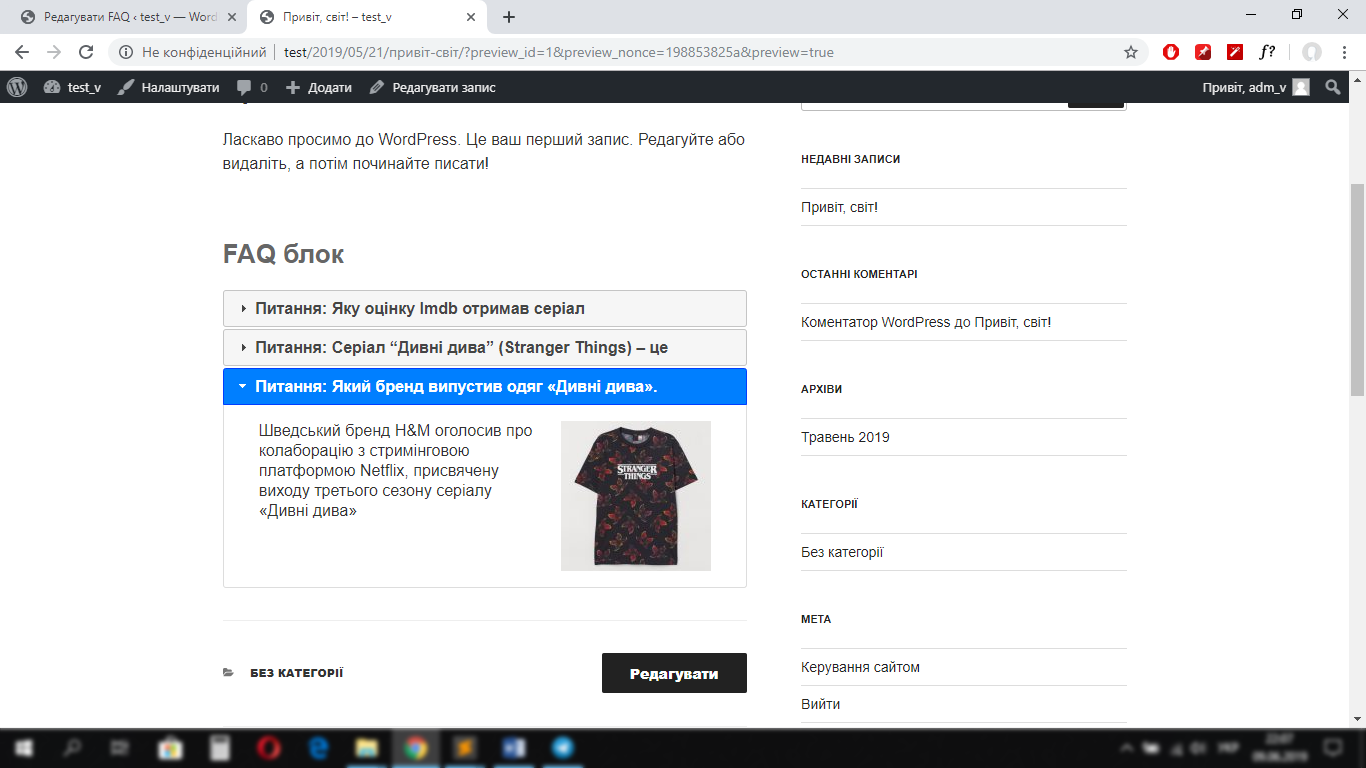Click the browser forward arrow
Image resolution: width=1366 pixels, height=768 pixels.
[x=54, y=52]
